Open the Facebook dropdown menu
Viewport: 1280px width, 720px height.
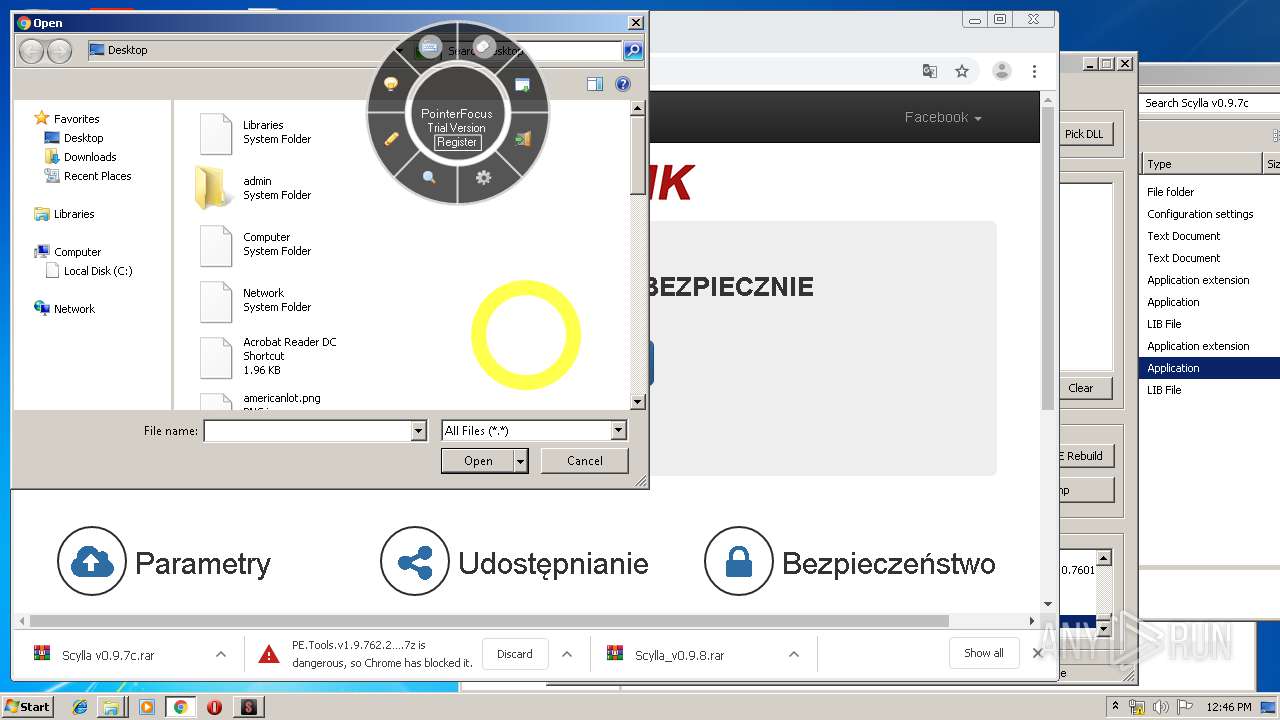pyautogui.click(x=943, y=117)
